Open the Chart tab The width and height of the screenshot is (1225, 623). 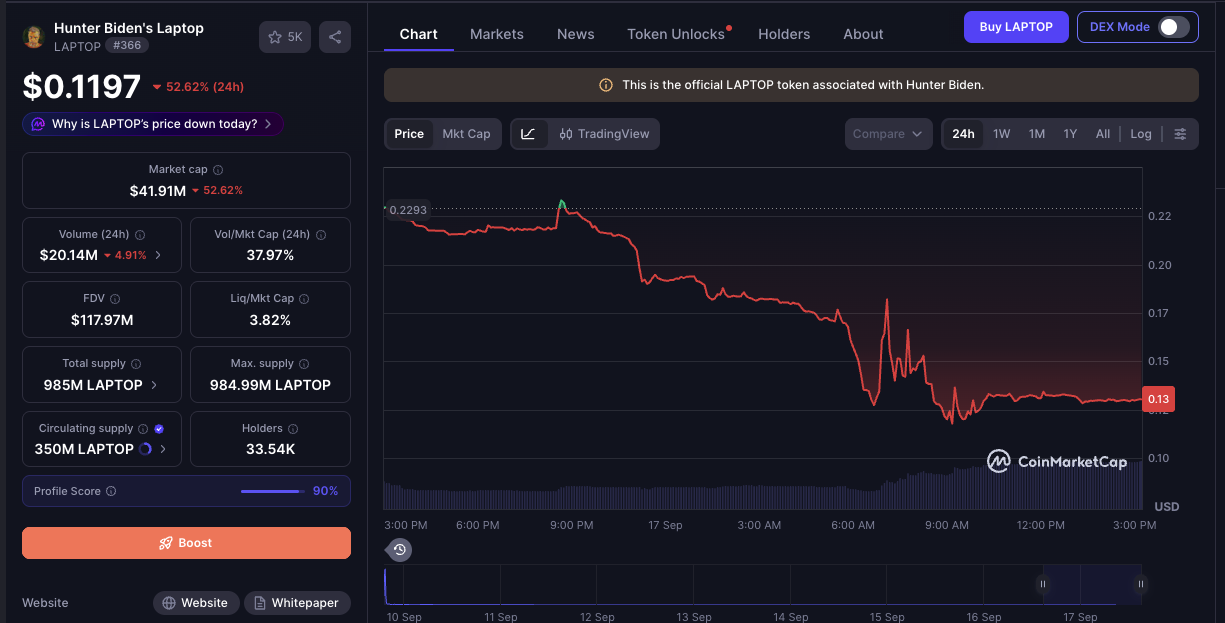tap(418, 34)
